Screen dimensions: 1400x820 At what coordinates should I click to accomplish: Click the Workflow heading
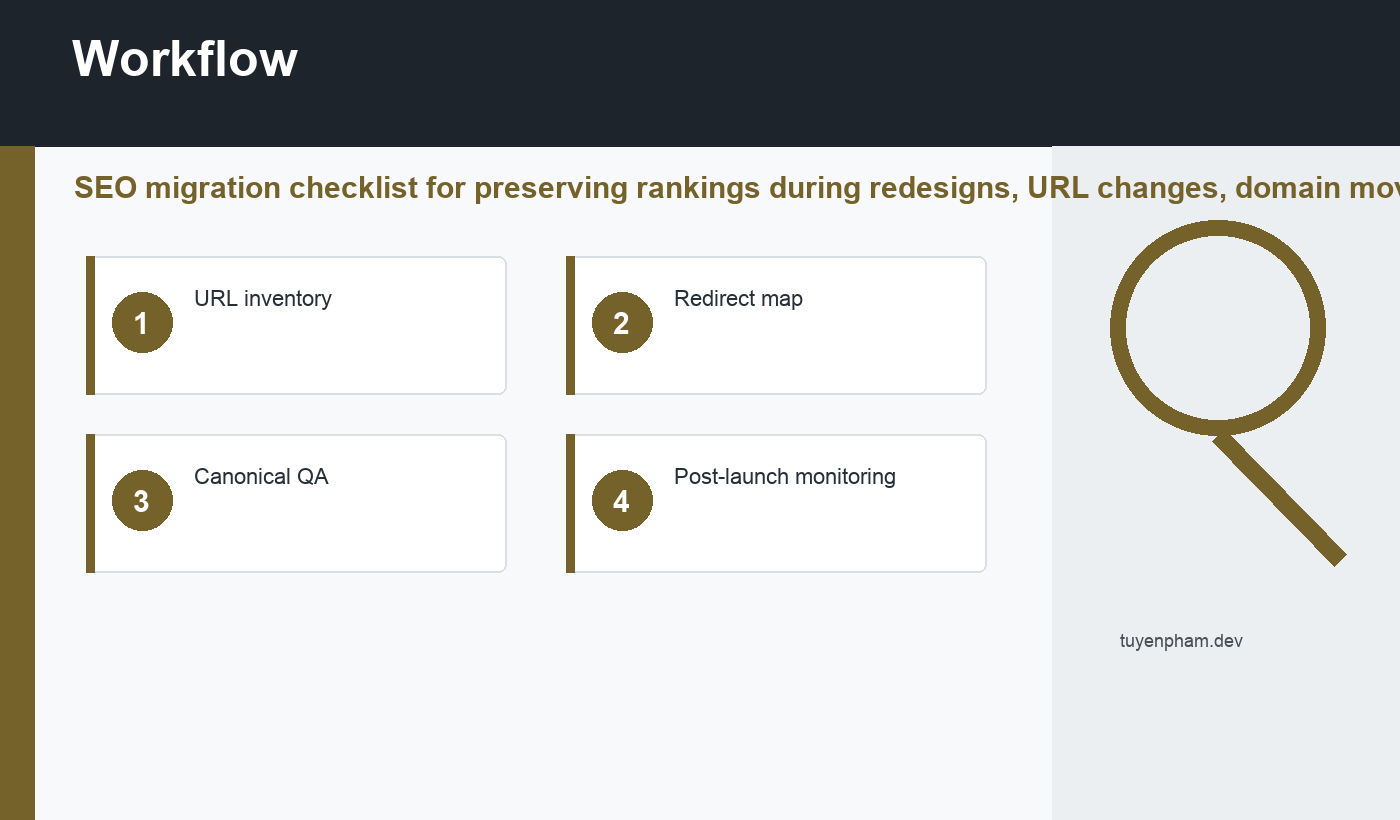185,58
